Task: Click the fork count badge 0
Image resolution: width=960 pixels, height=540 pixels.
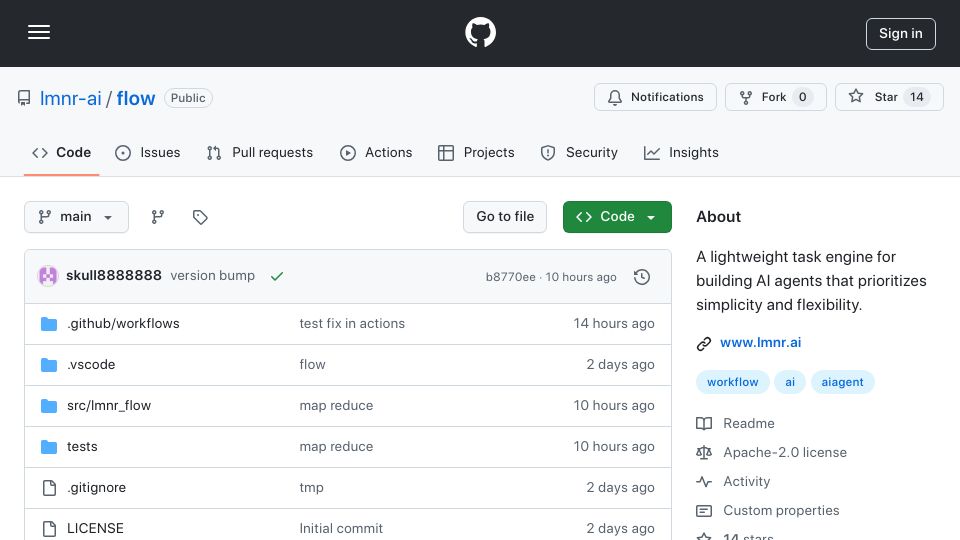Action: click(x=803, y=97)
